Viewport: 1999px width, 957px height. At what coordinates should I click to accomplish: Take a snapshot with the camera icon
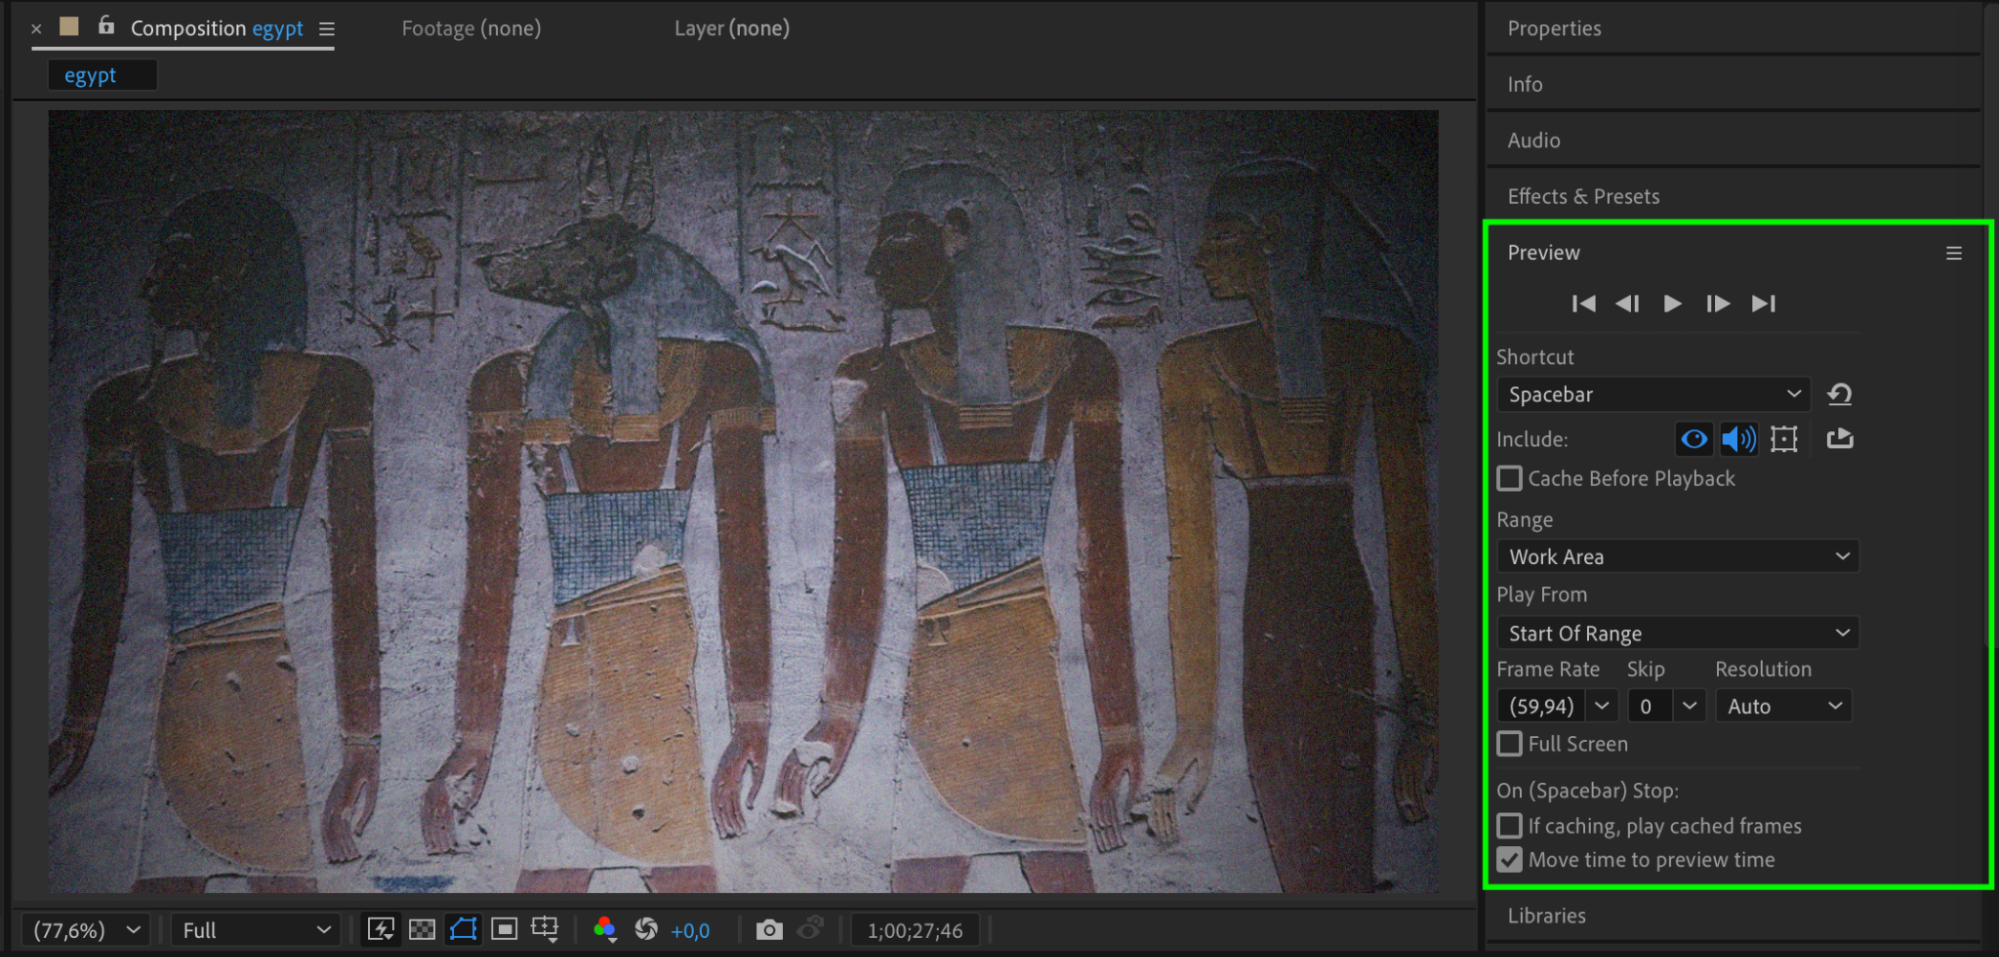768,930
